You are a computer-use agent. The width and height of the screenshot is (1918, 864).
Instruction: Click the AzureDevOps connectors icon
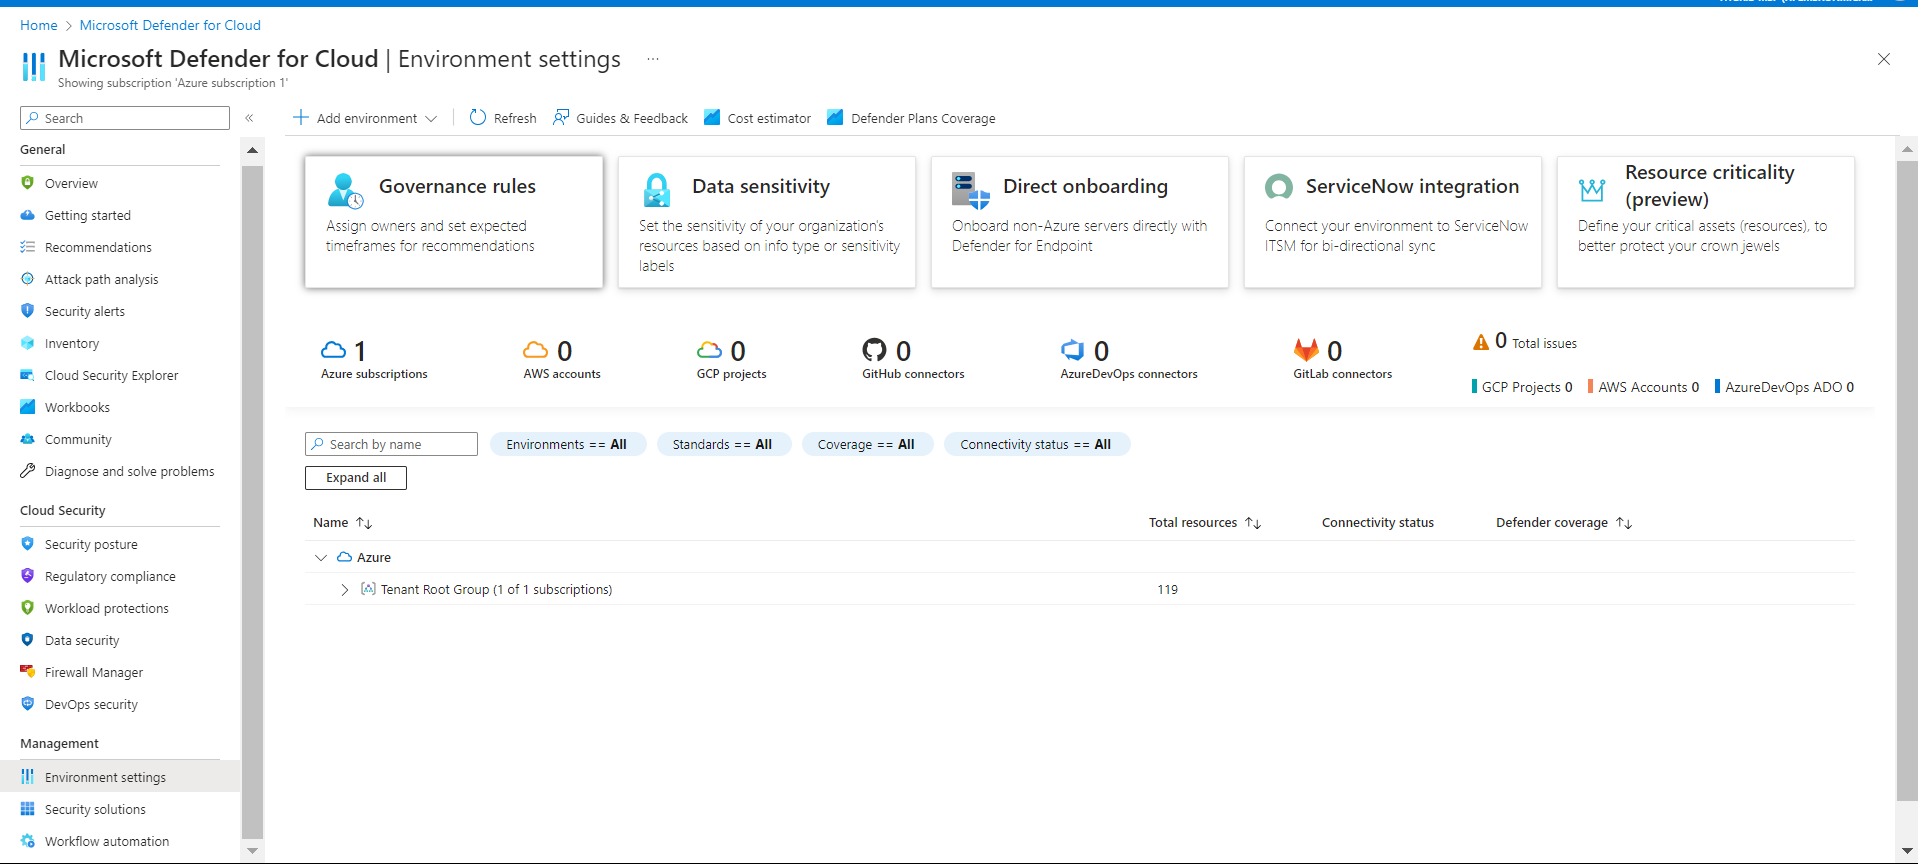[1072, 350]
